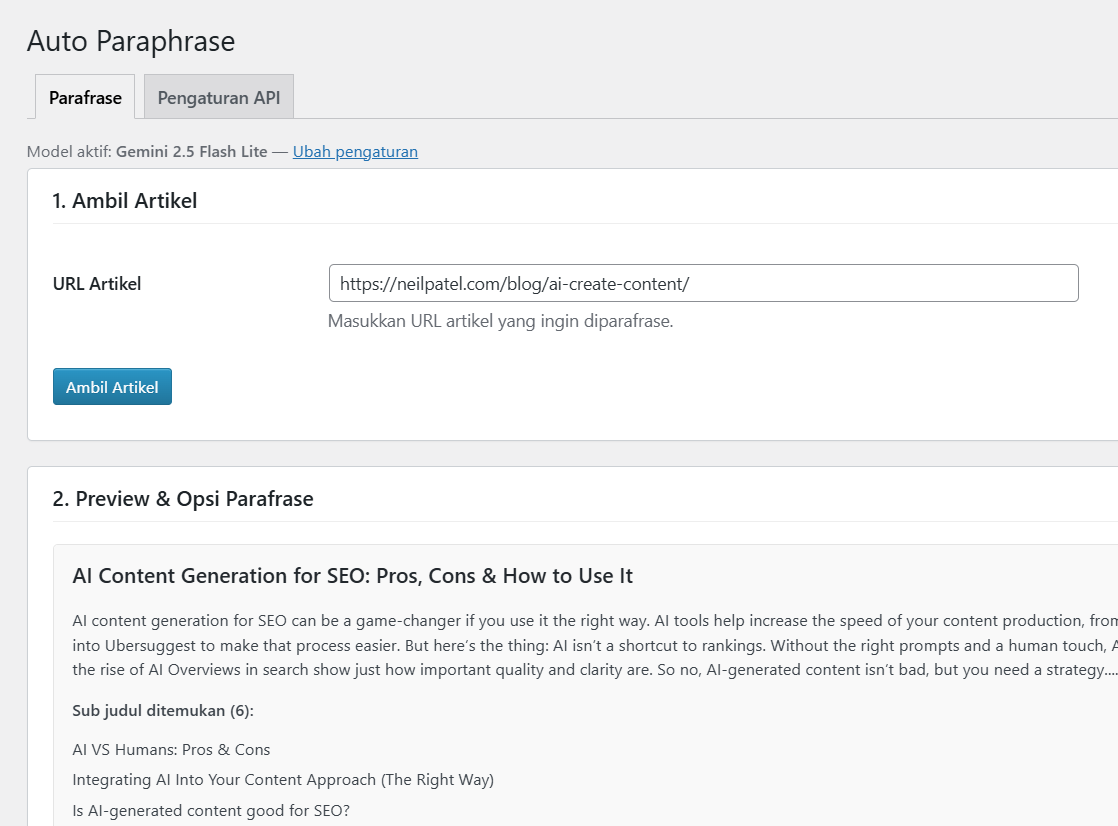Click the Auto Paraphrase page title
Image resolution: width=1118 pixels, height=826 pixels.
[x=131, y=41]
